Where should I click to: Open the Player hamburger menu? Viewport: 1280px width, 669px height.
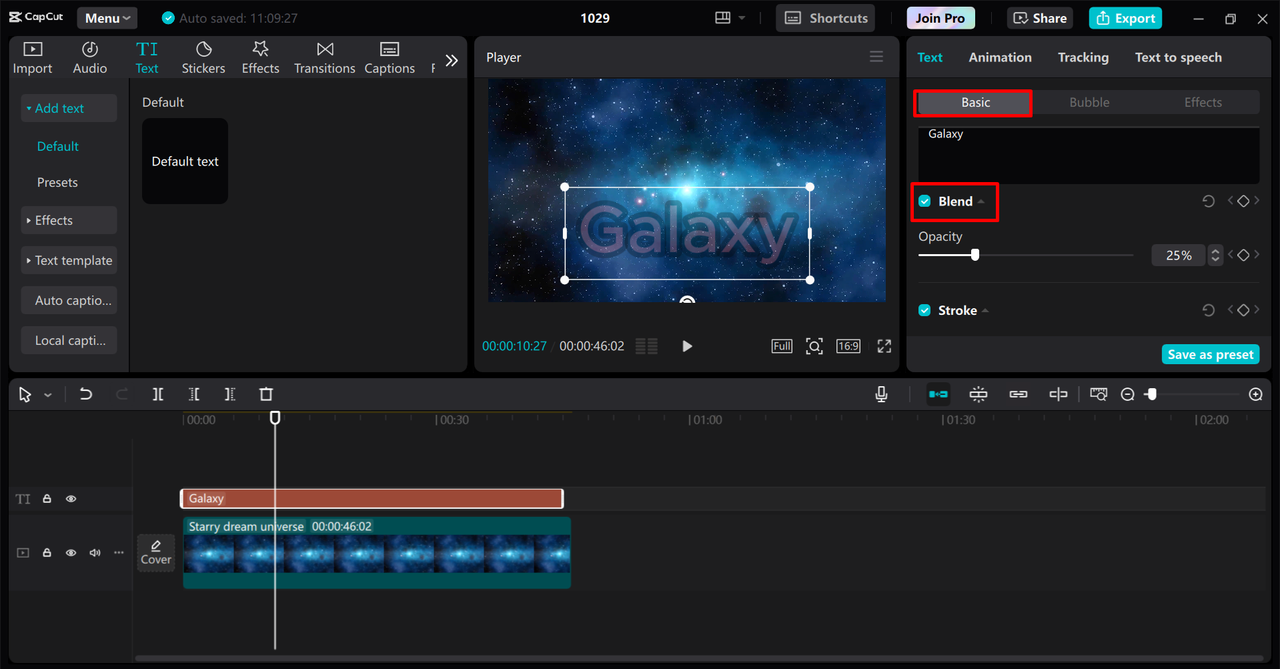(877, 57)
